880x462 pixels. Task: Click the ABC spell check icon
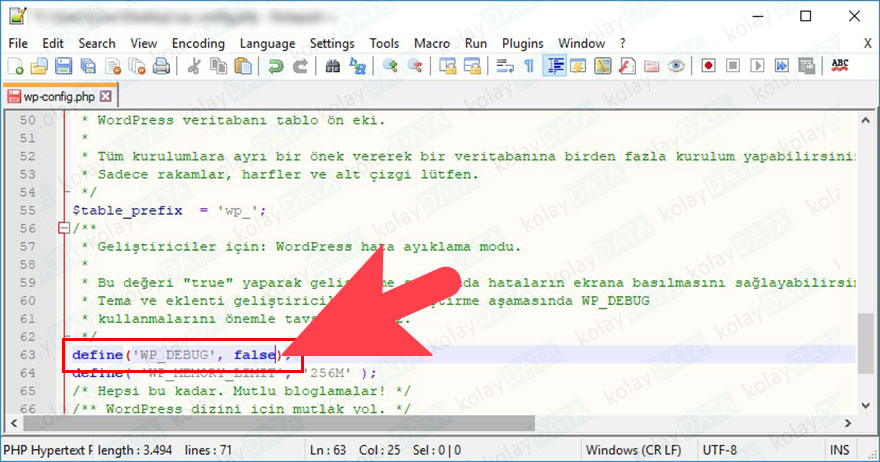[840, 66]
